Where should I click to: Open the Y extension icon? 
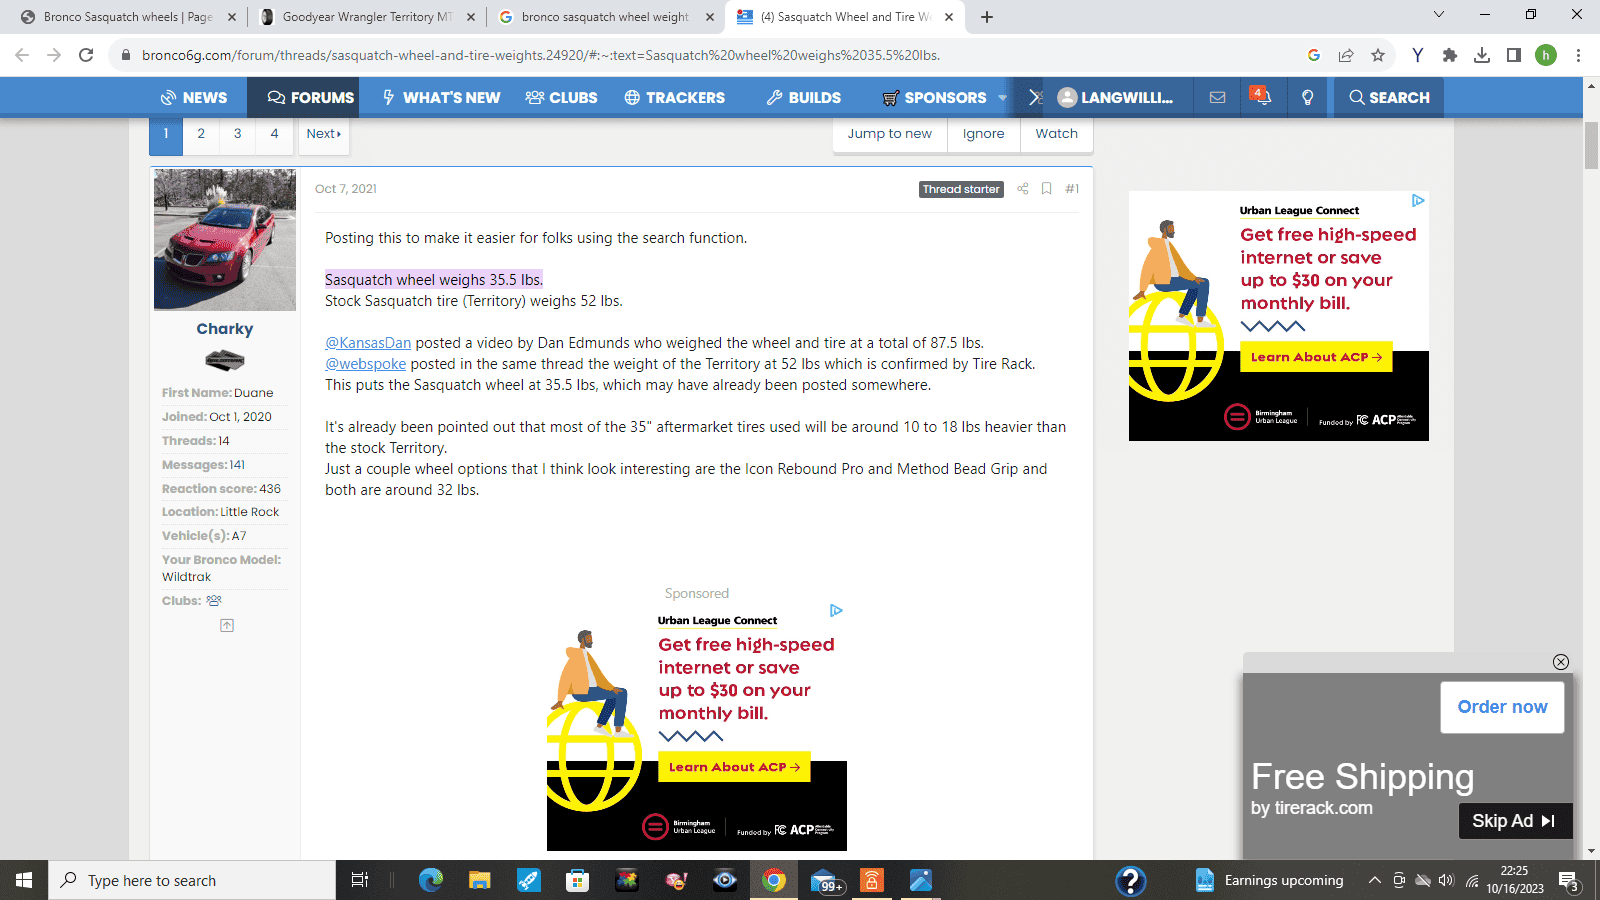click(1417, 55)
